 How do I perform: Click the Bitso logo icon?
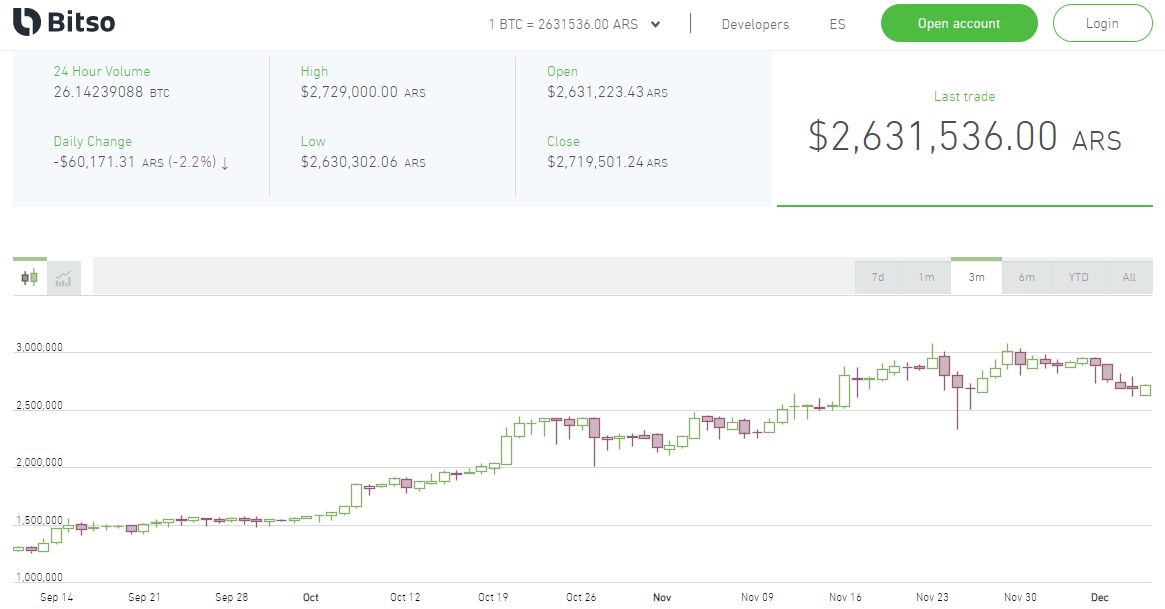click(27, 21)
